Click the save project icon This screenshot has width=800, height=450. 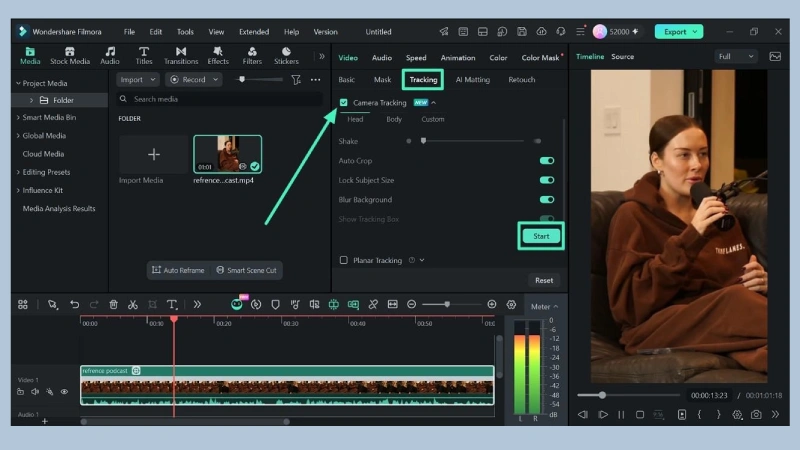pyautogui.click(x=521, y=32)
